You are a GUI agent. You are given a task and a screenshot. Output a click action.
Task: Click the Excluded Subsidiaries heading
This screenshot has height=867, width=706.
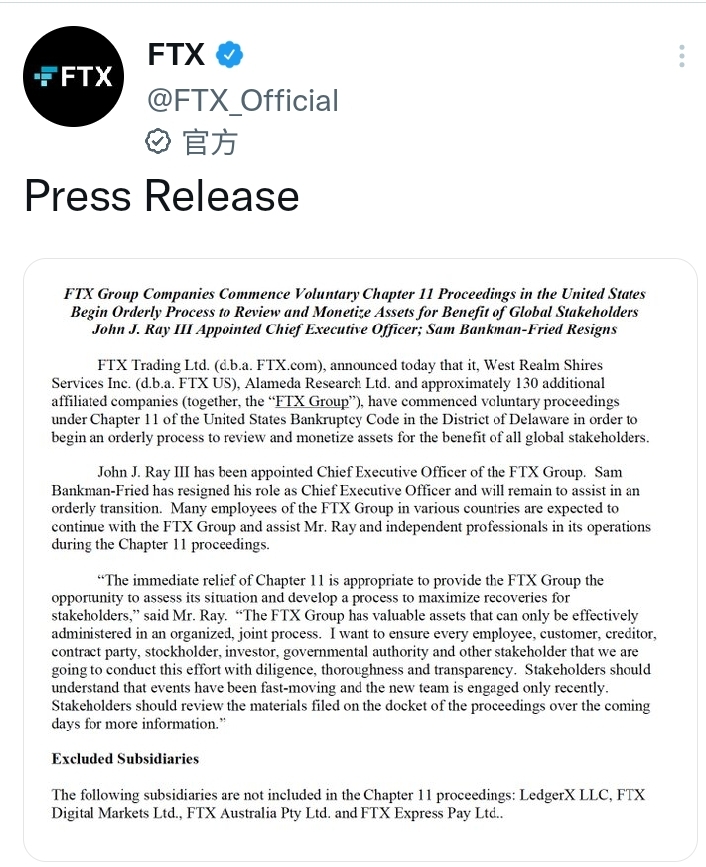(125, 758)
